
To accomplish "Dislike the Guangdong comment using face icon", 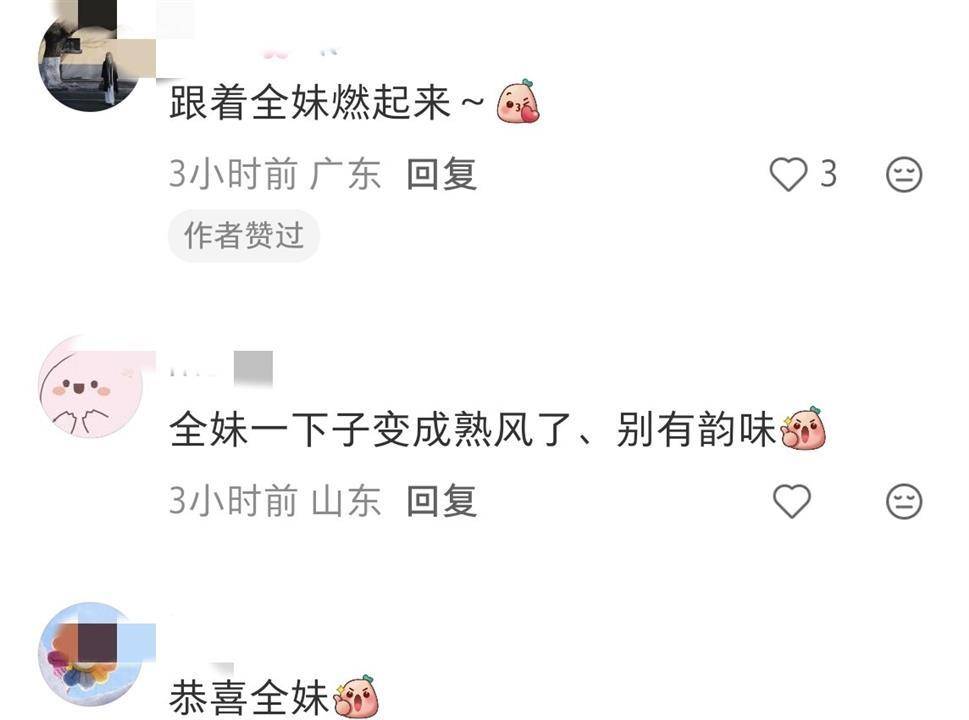I will click(x=904, y=174).
